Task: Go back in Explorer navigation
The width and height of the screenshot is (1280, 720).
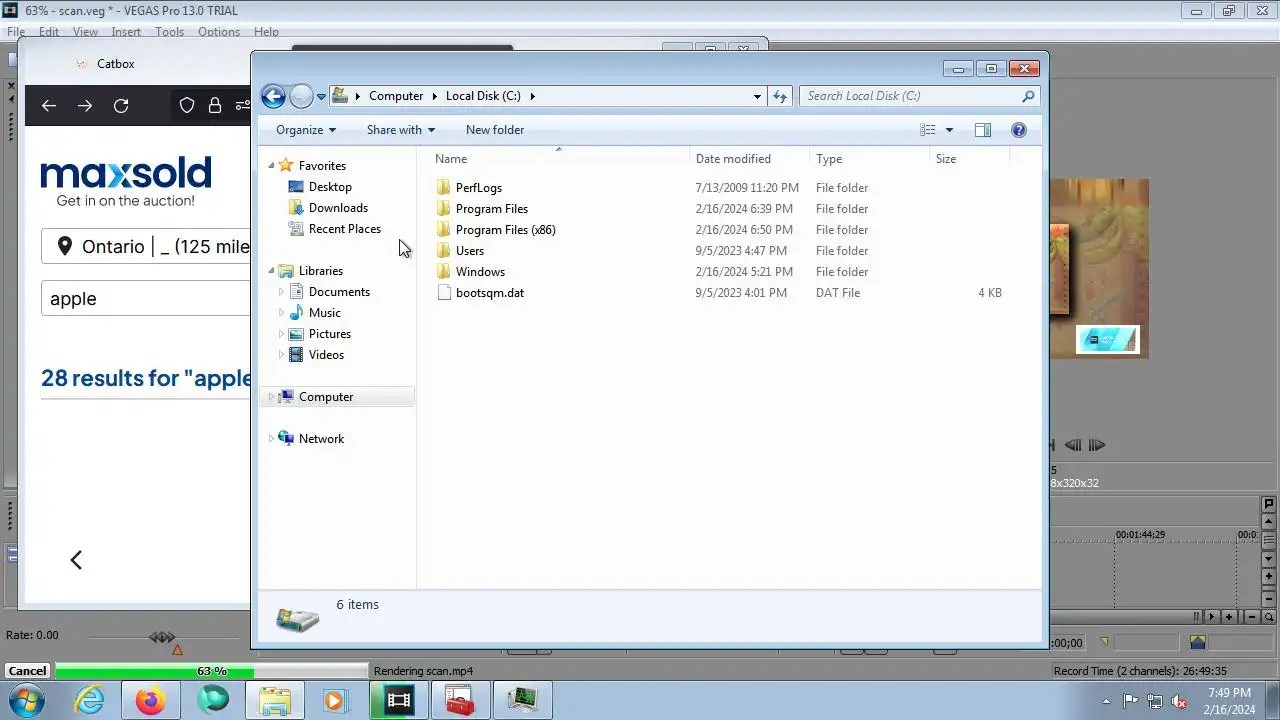Action: 273,96
